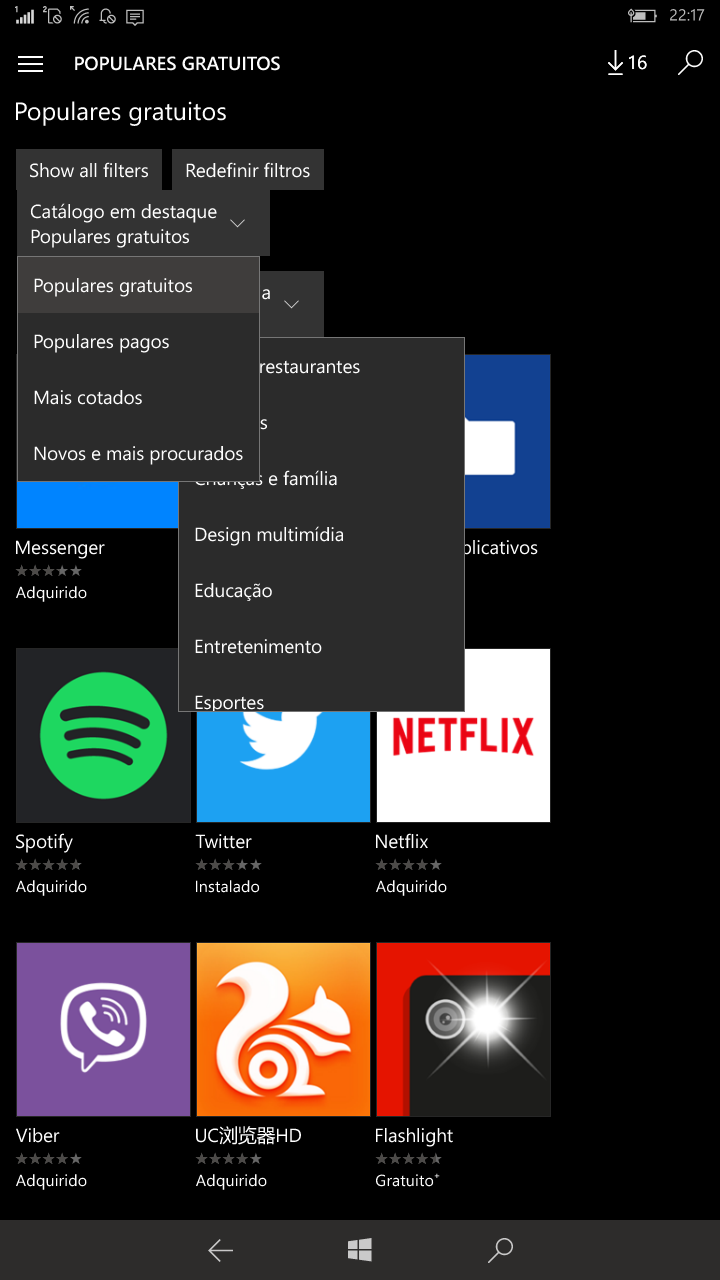Select Populares gratuitos from the list
Viewport: 720px width, 1280px height.
click(x=139, y=286)
